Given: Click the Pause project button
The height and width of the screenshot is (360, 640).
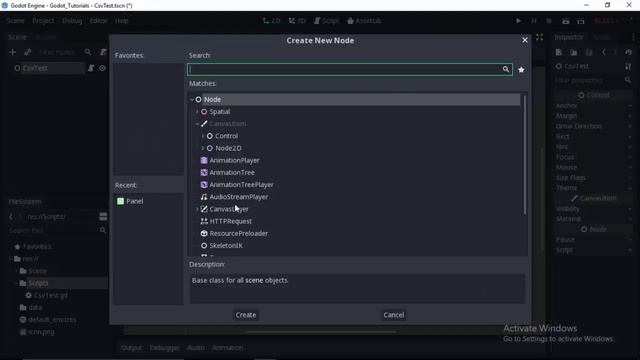Looking at the screenshot, I should click(534, 21).
